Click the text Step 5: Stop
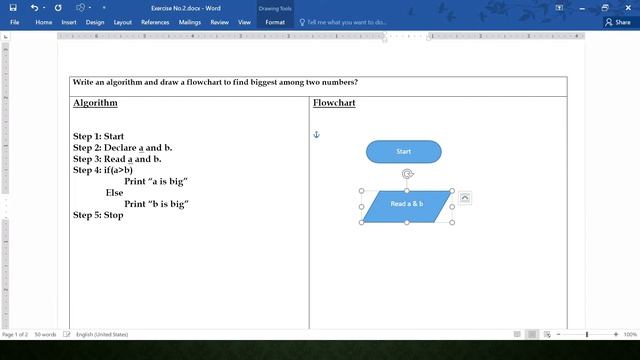 [x=98, y=215]
